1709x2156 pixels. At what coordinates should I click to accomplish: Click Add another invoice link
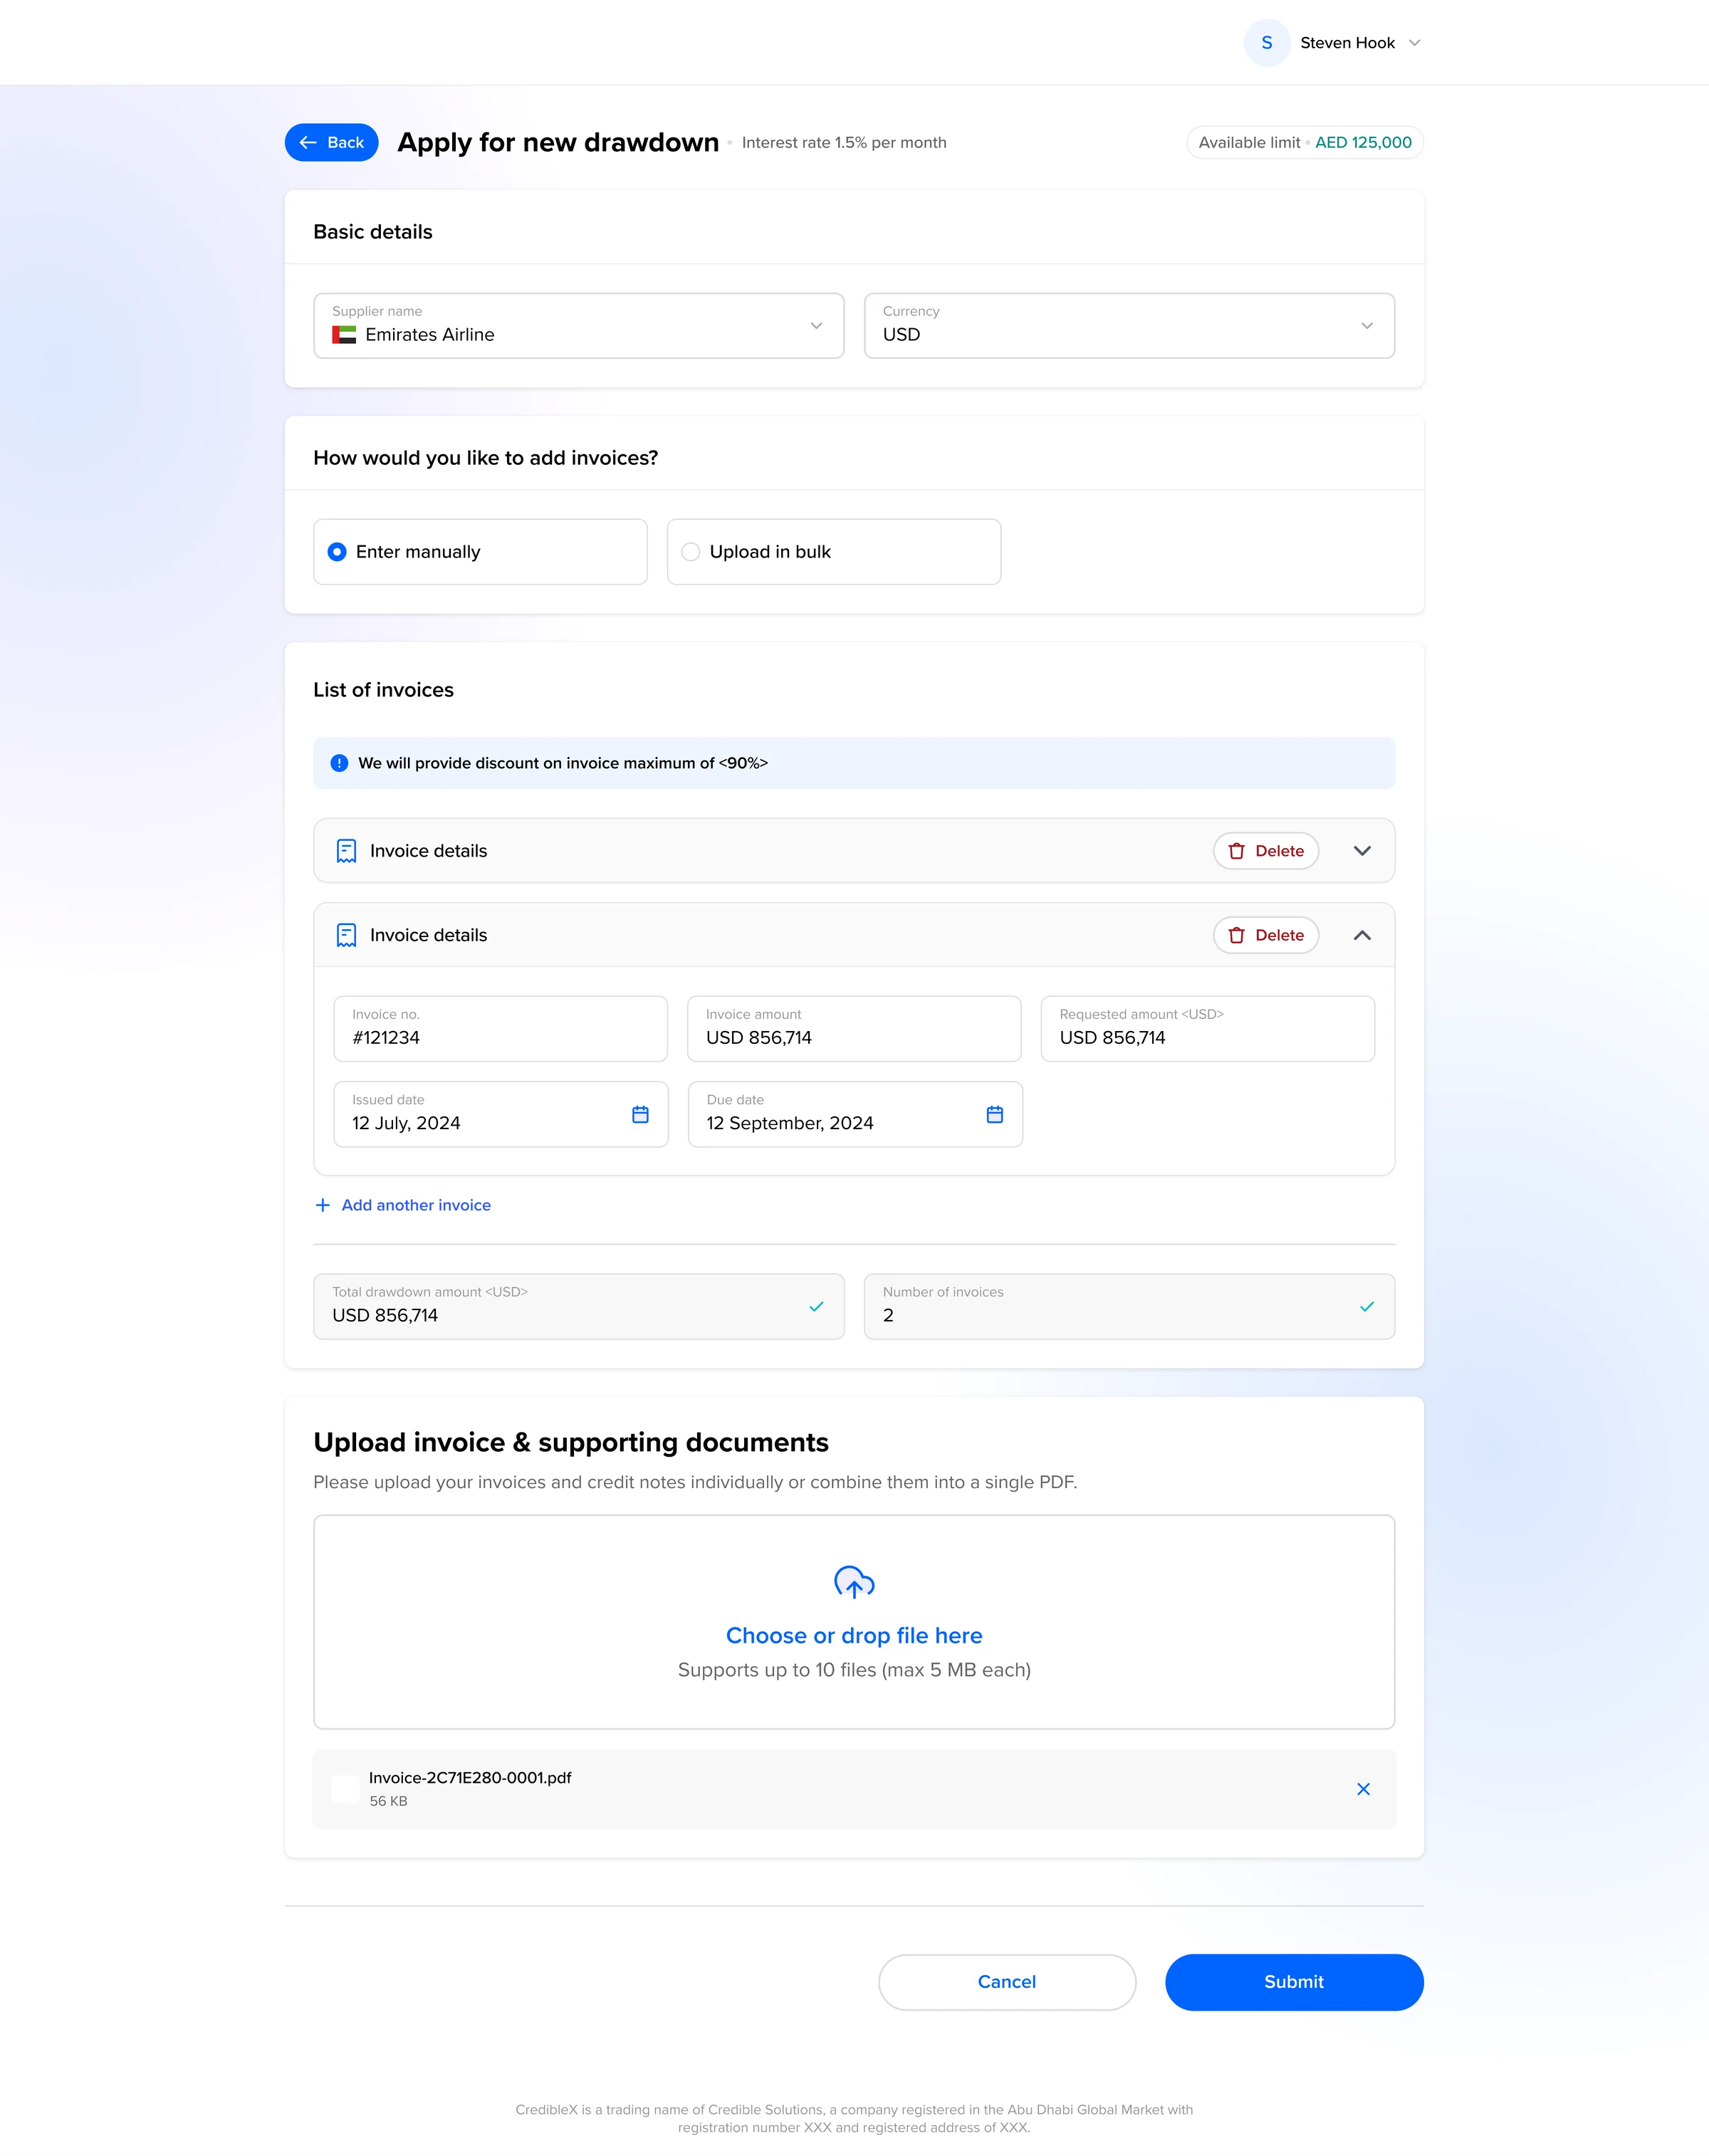[416, 1205]
